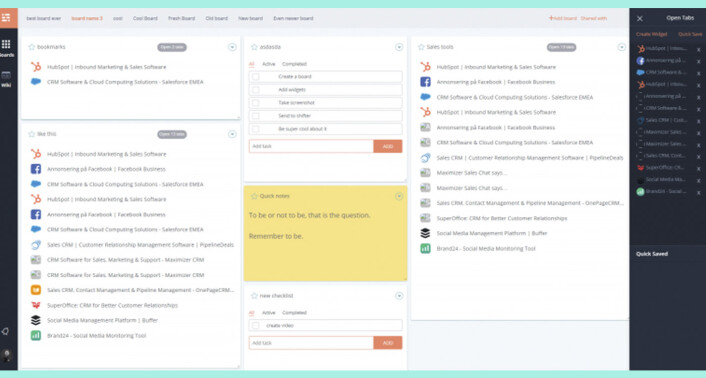706x378 pixels.
Task: Open Buffer stack icon in Sales tools widget
Action: point(425,233)
